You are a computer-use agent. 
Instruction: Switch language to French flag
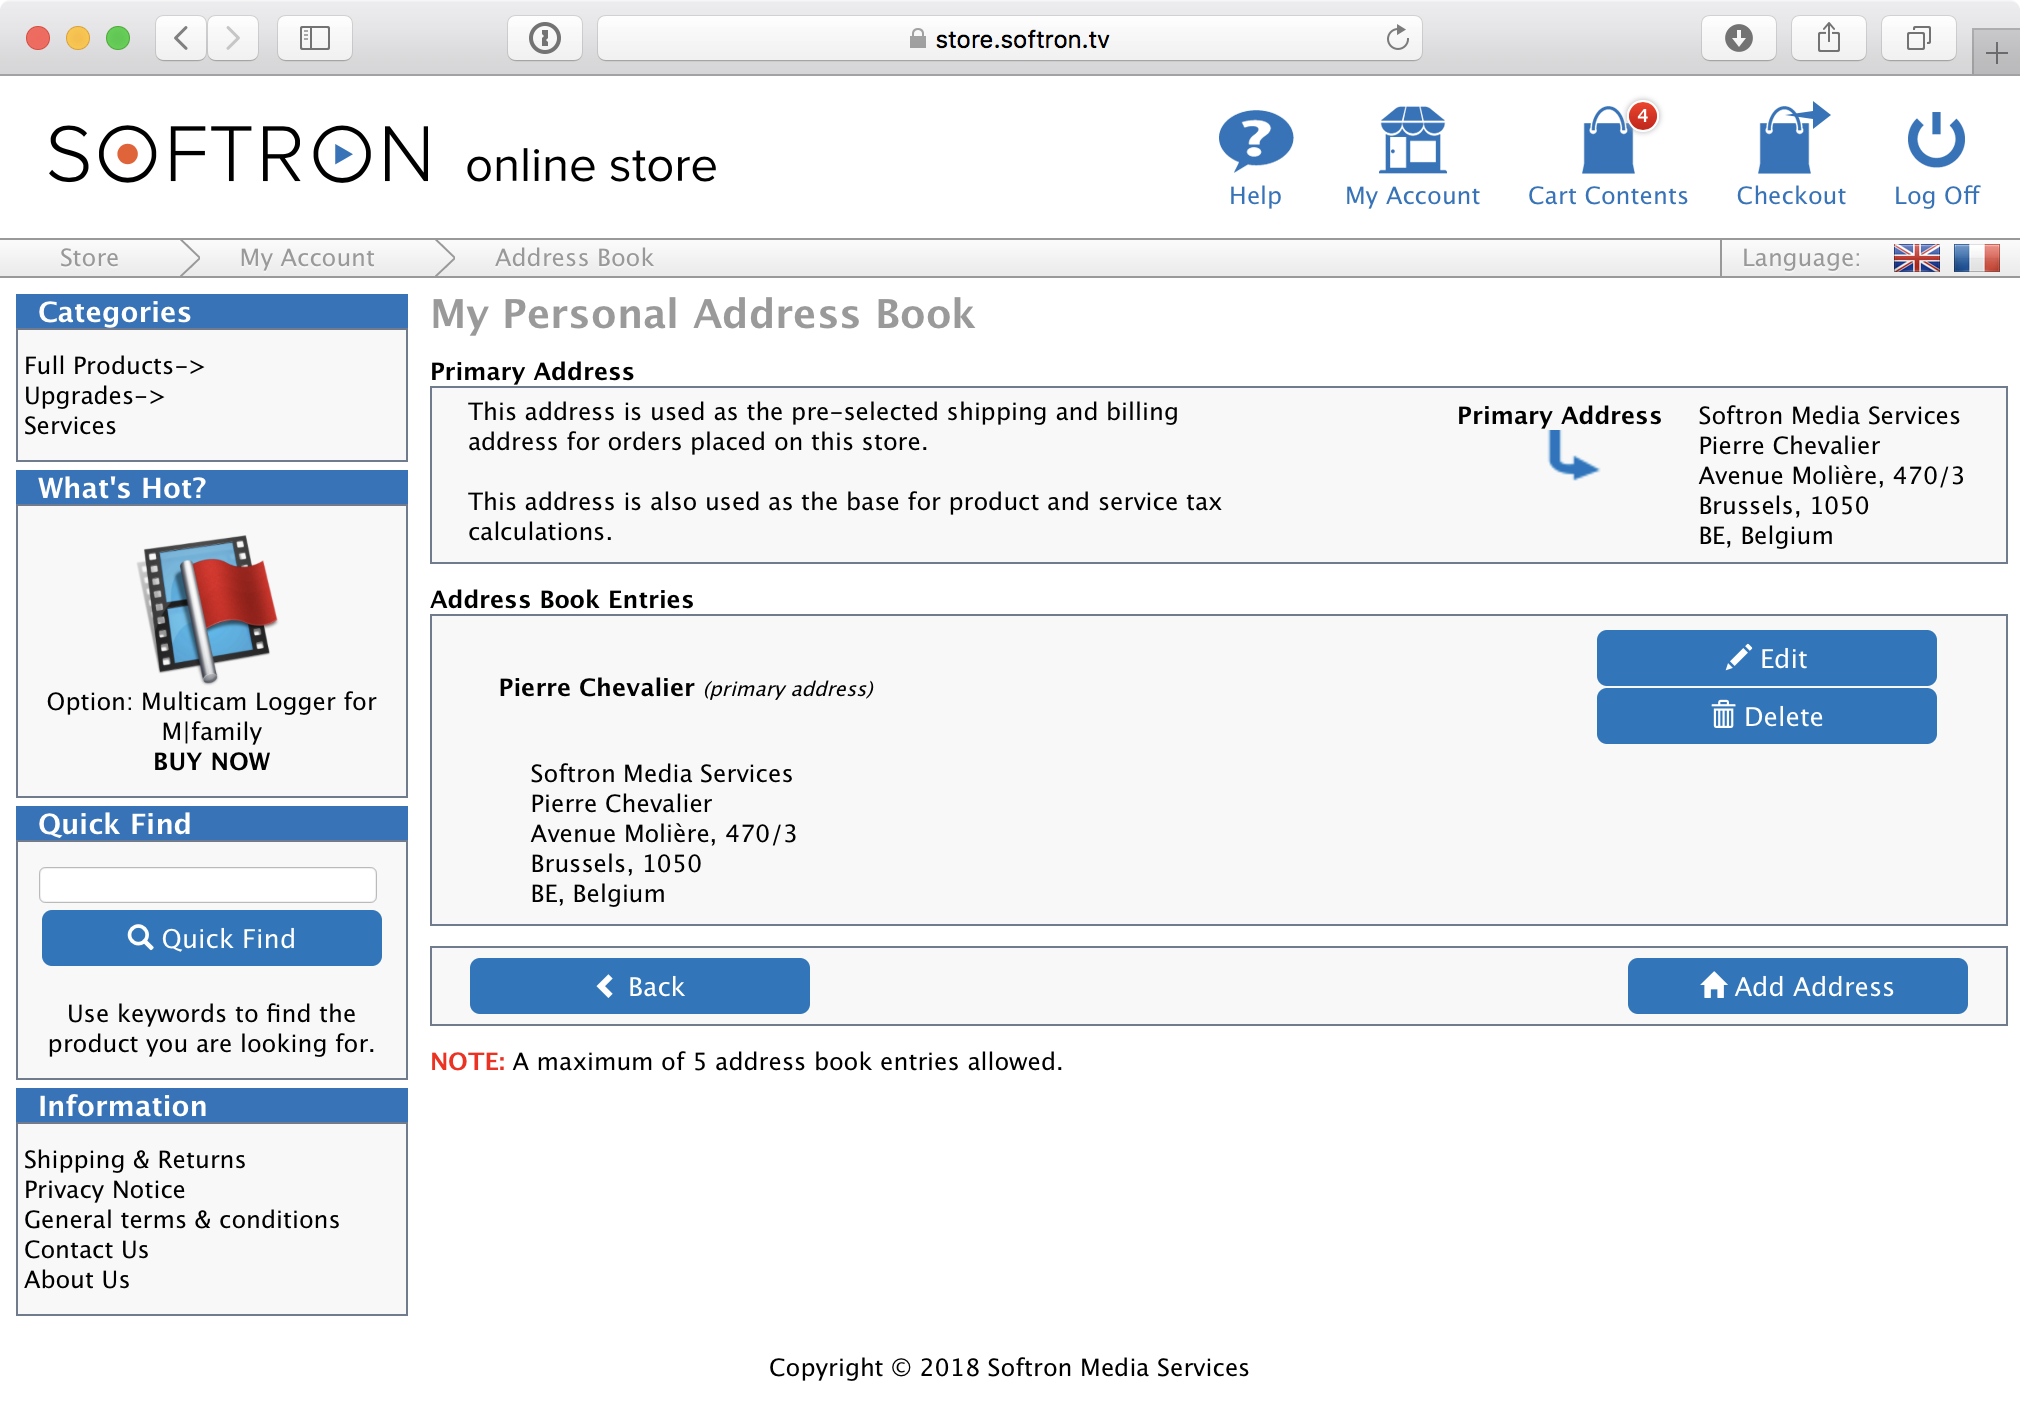(1977, 258)
